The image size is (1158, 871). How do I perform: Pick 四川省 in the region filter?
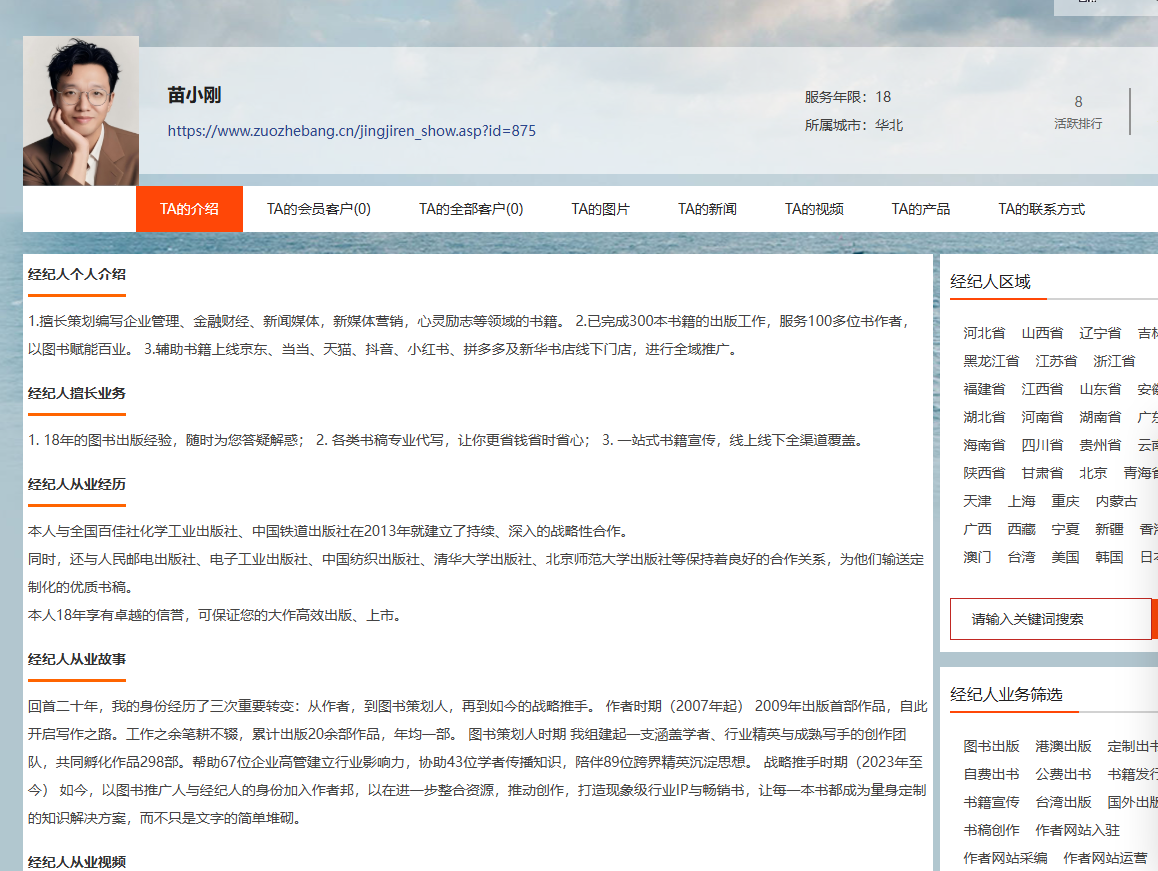[x=1041, y=445]
